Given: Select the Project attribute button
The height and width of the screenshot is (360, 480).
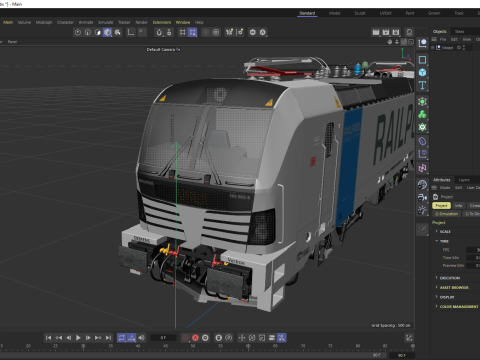Looking at the screenshot, I should tap(441, 206).
